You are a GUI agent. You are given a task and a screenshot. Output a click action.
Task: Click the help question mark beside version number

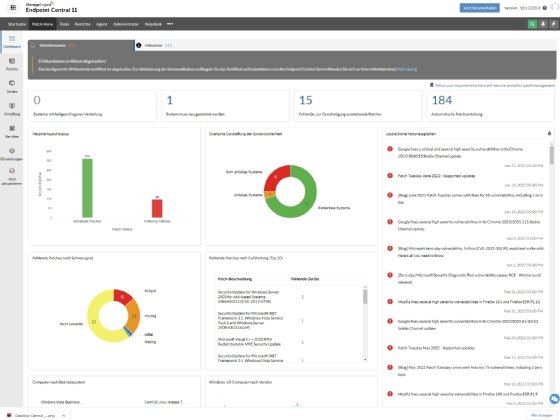point(545,8)
